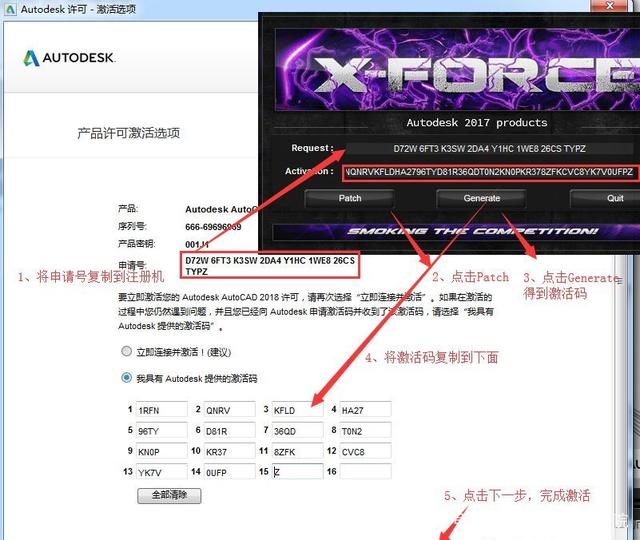This screenshot has width=640, height=540.
Task: Click the Autodesk title bar app icon
Action: pyautogui.click(x=10, y=9)
